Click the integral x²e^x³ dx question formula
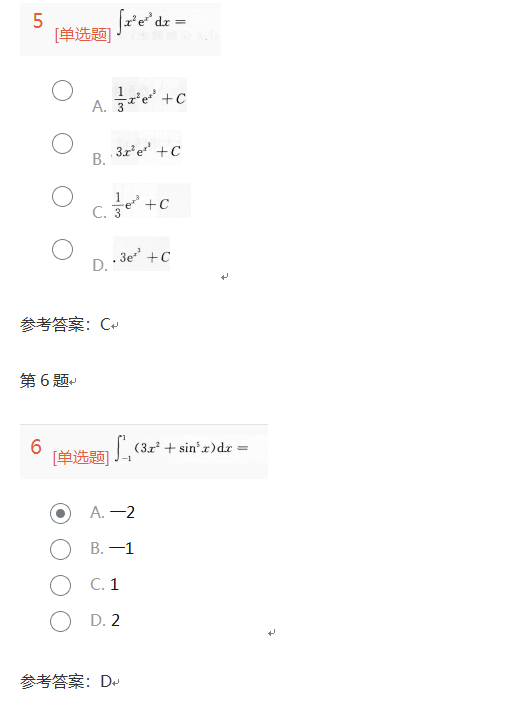522x706 pixels. click(151, 22)
